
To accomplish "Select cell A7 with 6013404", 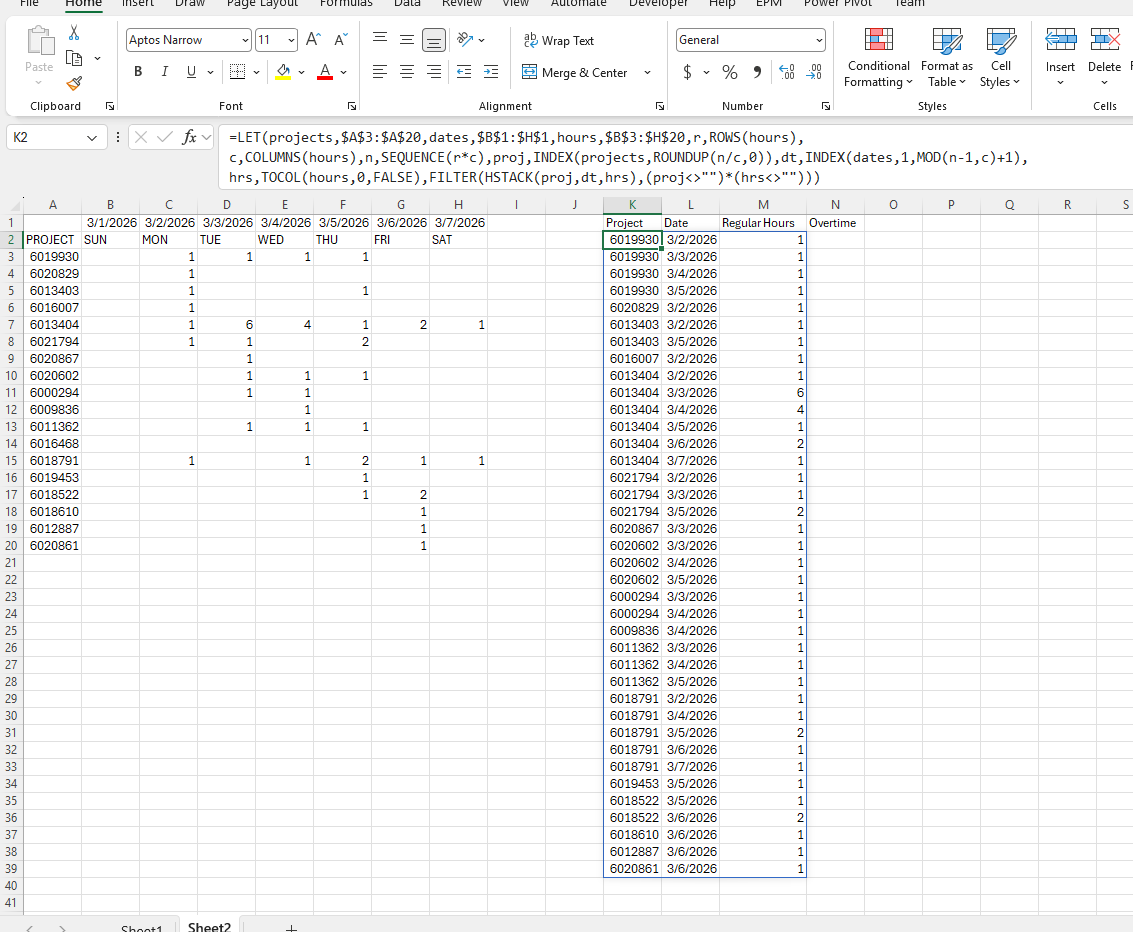I will click(x=53, y=324).
